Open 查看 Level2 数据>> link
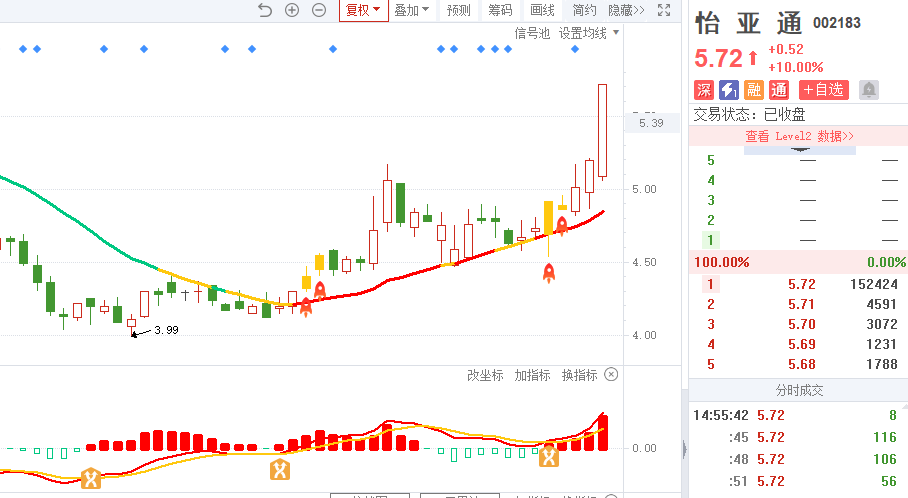 [x=799, y=136]
